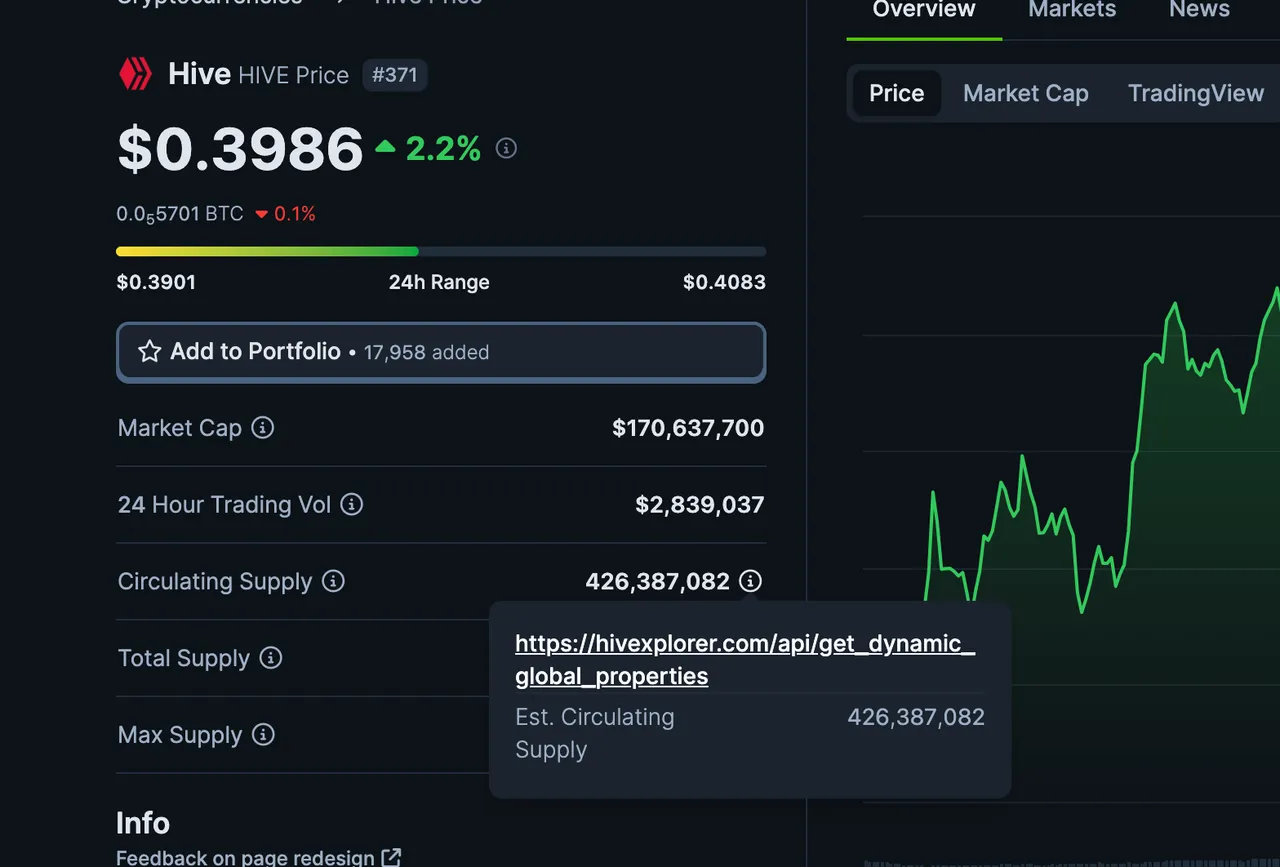The width and height of the screenshot is (1280, 867).
Task: Click the info icon beside 2.2% change
Action: [x=507, y=149]
